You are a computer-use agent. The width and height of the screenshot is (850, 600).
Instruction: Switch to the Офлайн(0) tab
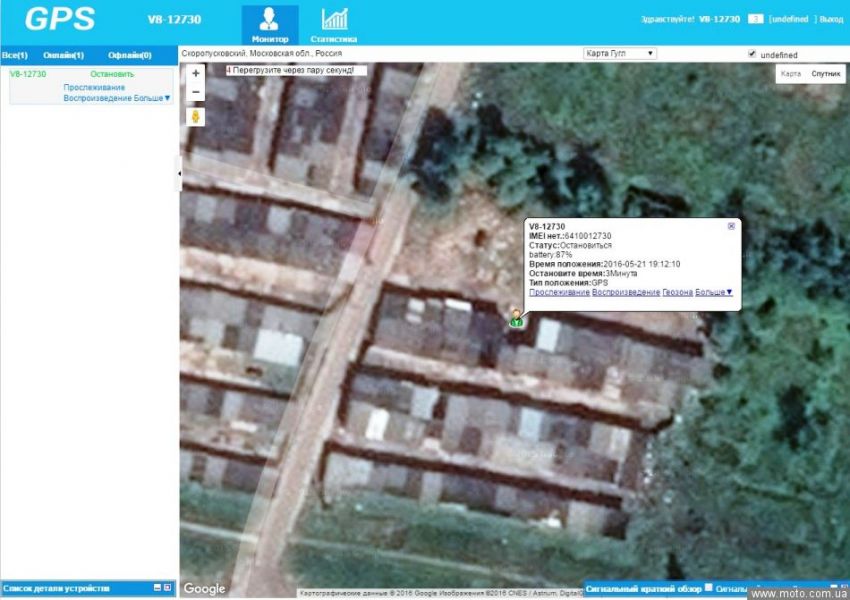pyautogui.click(x=129, y=55)
